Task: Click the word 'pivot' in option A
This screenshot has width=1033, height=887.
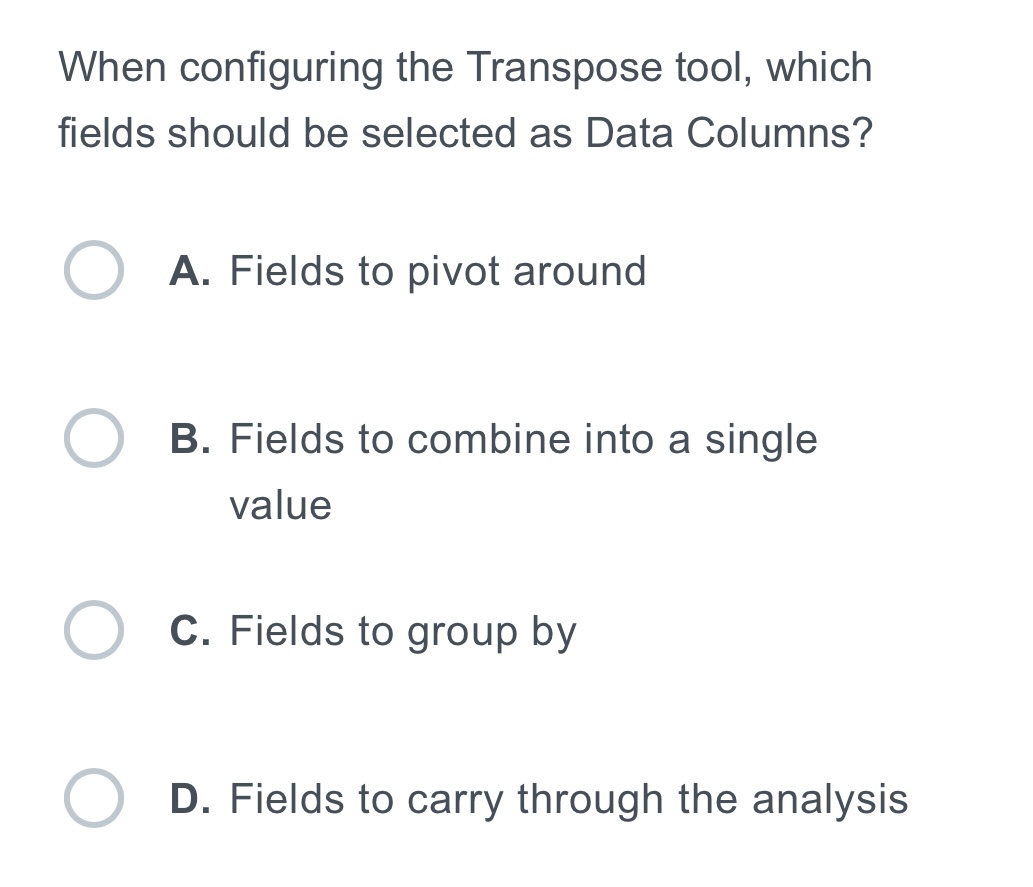Action: tap(454, 272)
